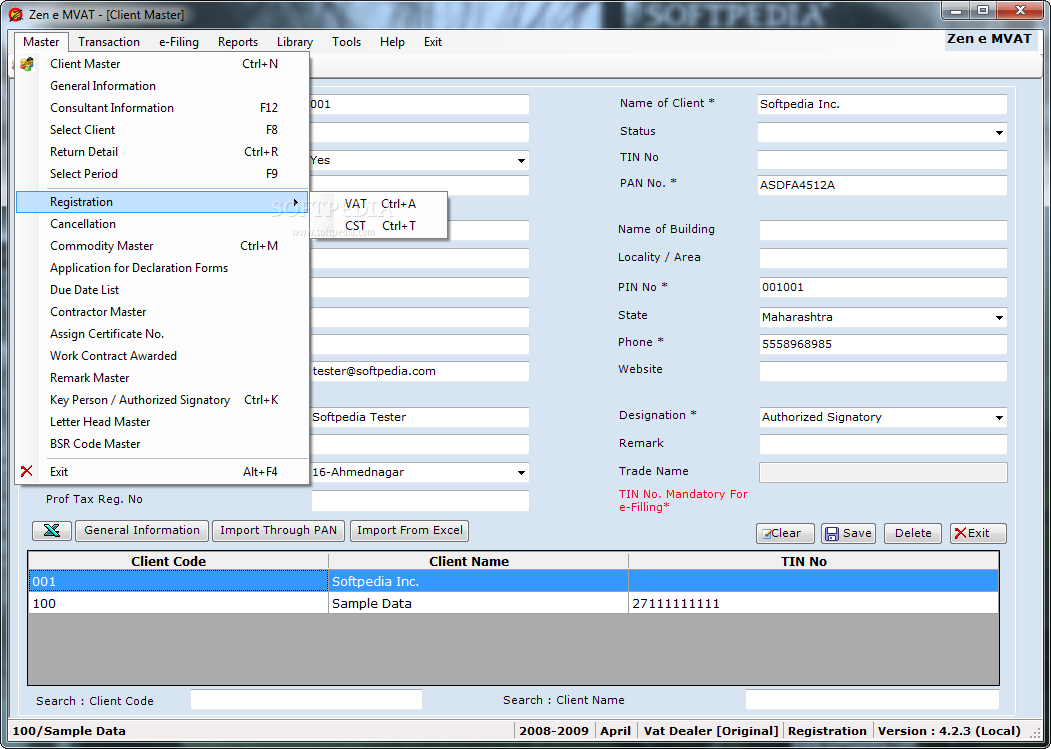Click the Zen e MVAT title bar icon
The width and height of the screenshot is (1051, 749).
tap(15, 14)
